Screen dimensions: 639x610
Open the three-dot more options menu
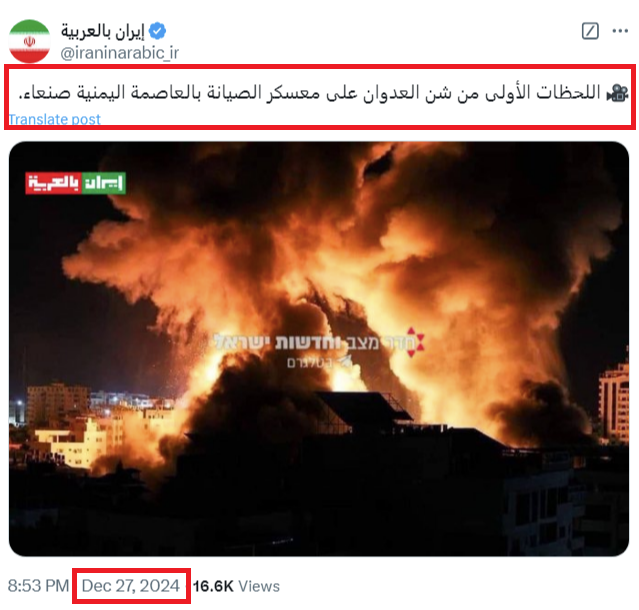[x=620, y=31]
